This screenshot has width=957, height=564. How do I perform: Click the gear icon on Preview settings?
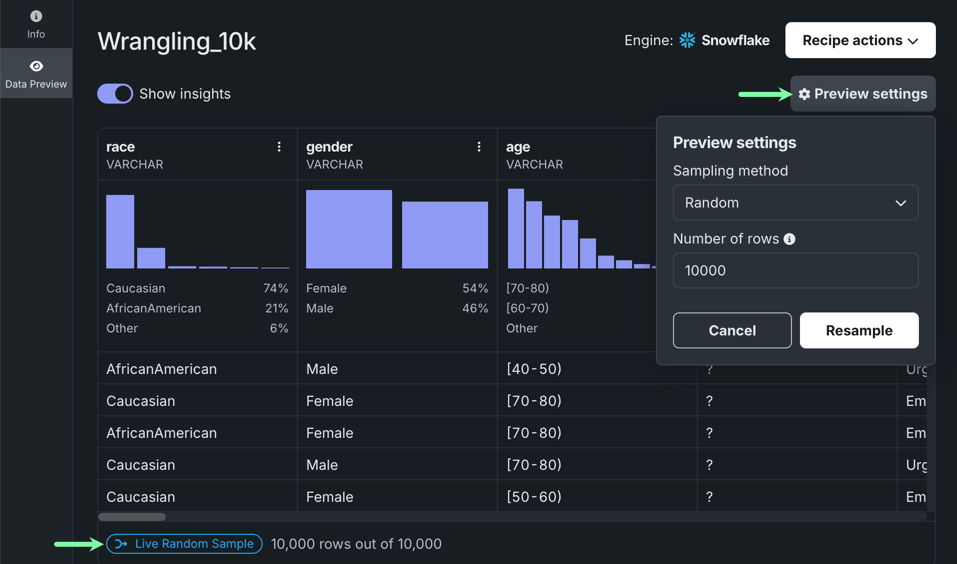tap(804, 94)
